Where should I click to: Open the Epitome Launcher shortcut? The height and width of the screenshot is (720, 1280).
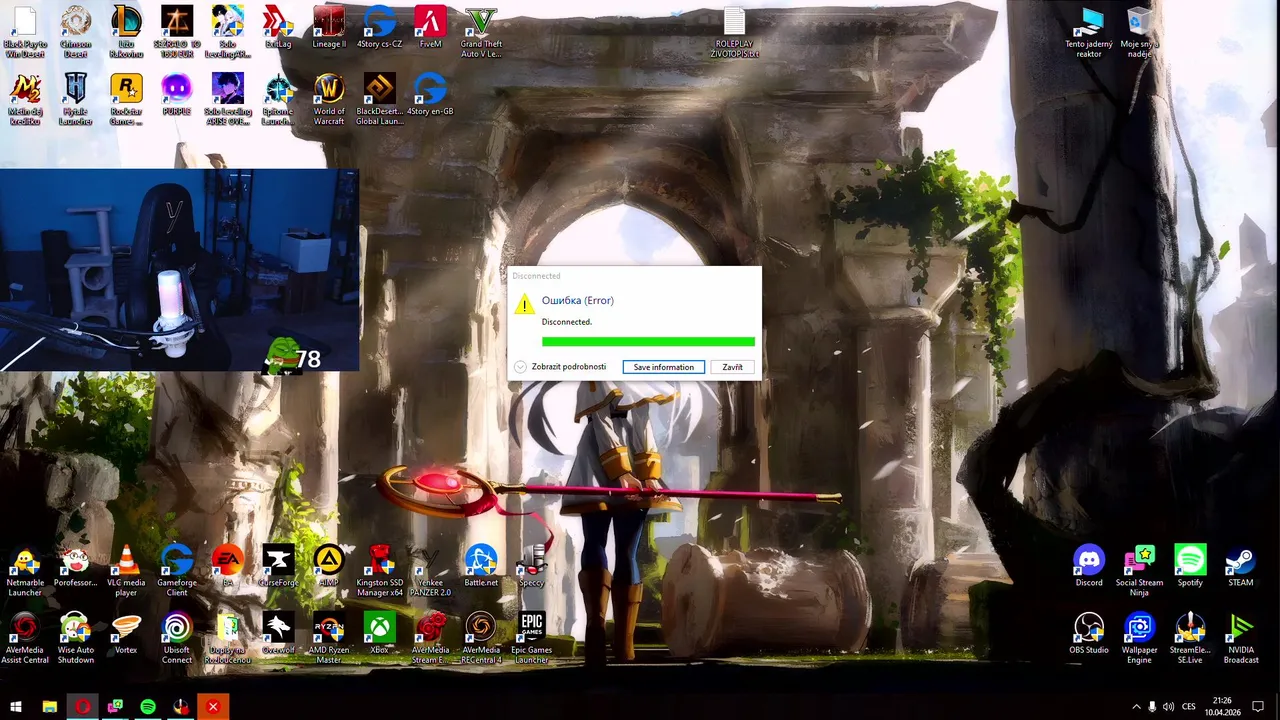tap(278, 99)
